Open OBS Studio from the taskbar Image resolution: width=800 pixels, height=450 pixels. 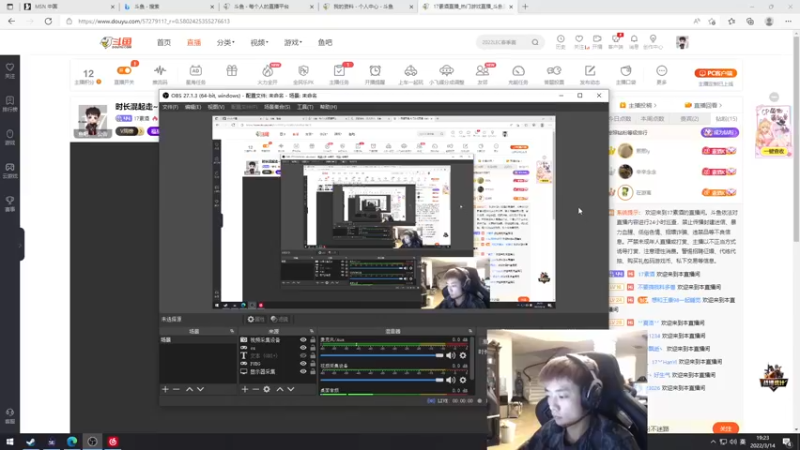[92, 441]
